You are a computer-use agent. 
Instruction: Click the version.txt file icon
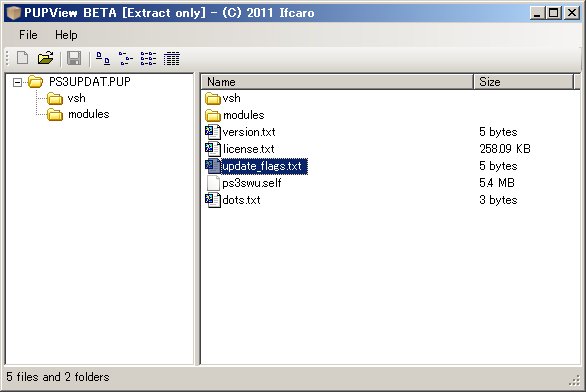click(213, 132)
